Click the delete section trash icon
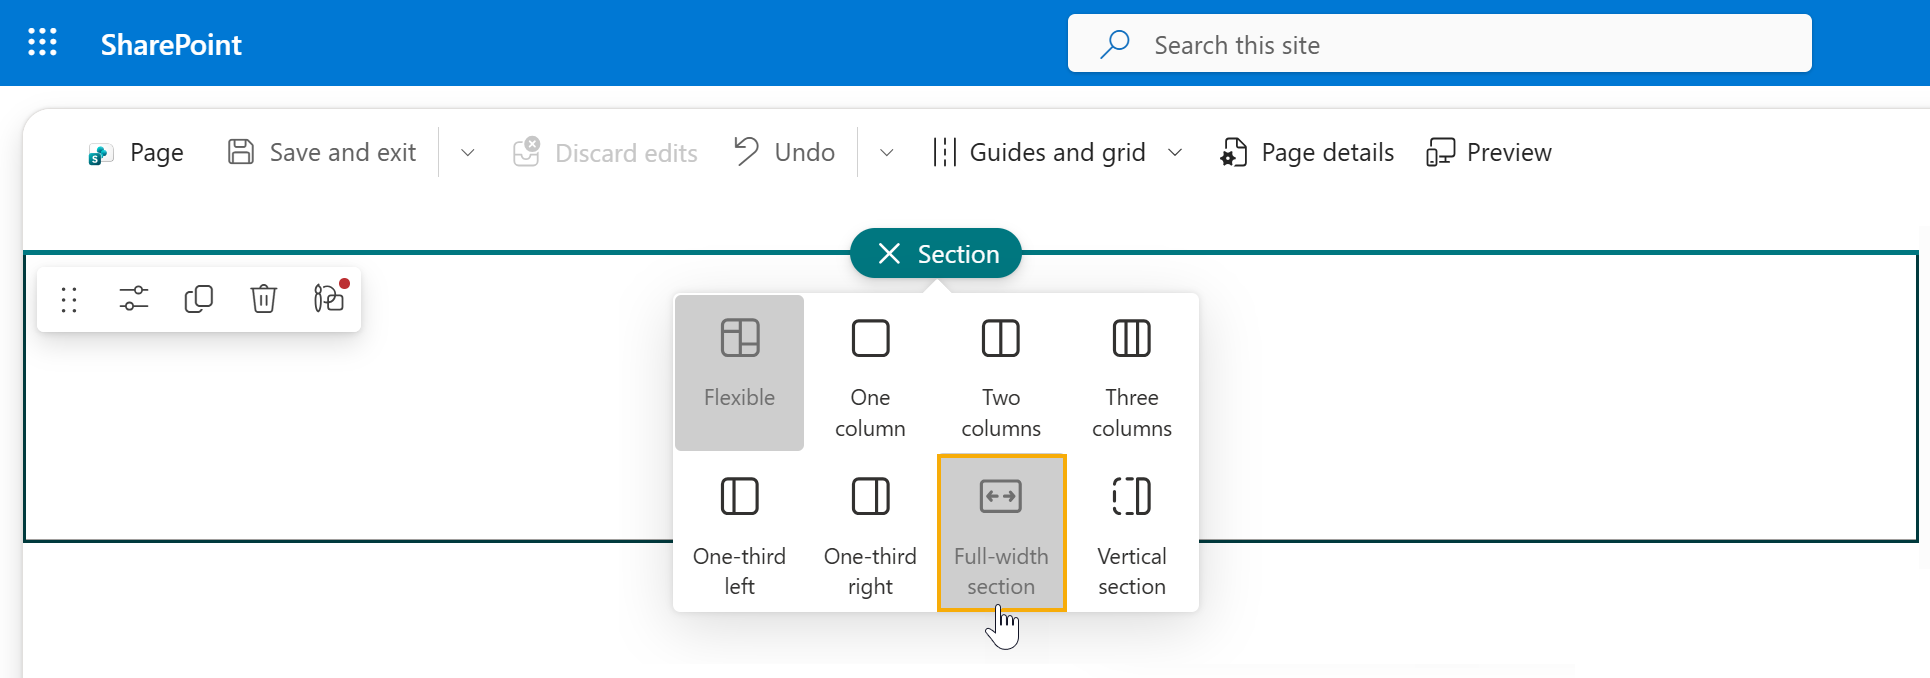Screen dimensions: 1930x678 pyautogui.click(x=264, y=299)
